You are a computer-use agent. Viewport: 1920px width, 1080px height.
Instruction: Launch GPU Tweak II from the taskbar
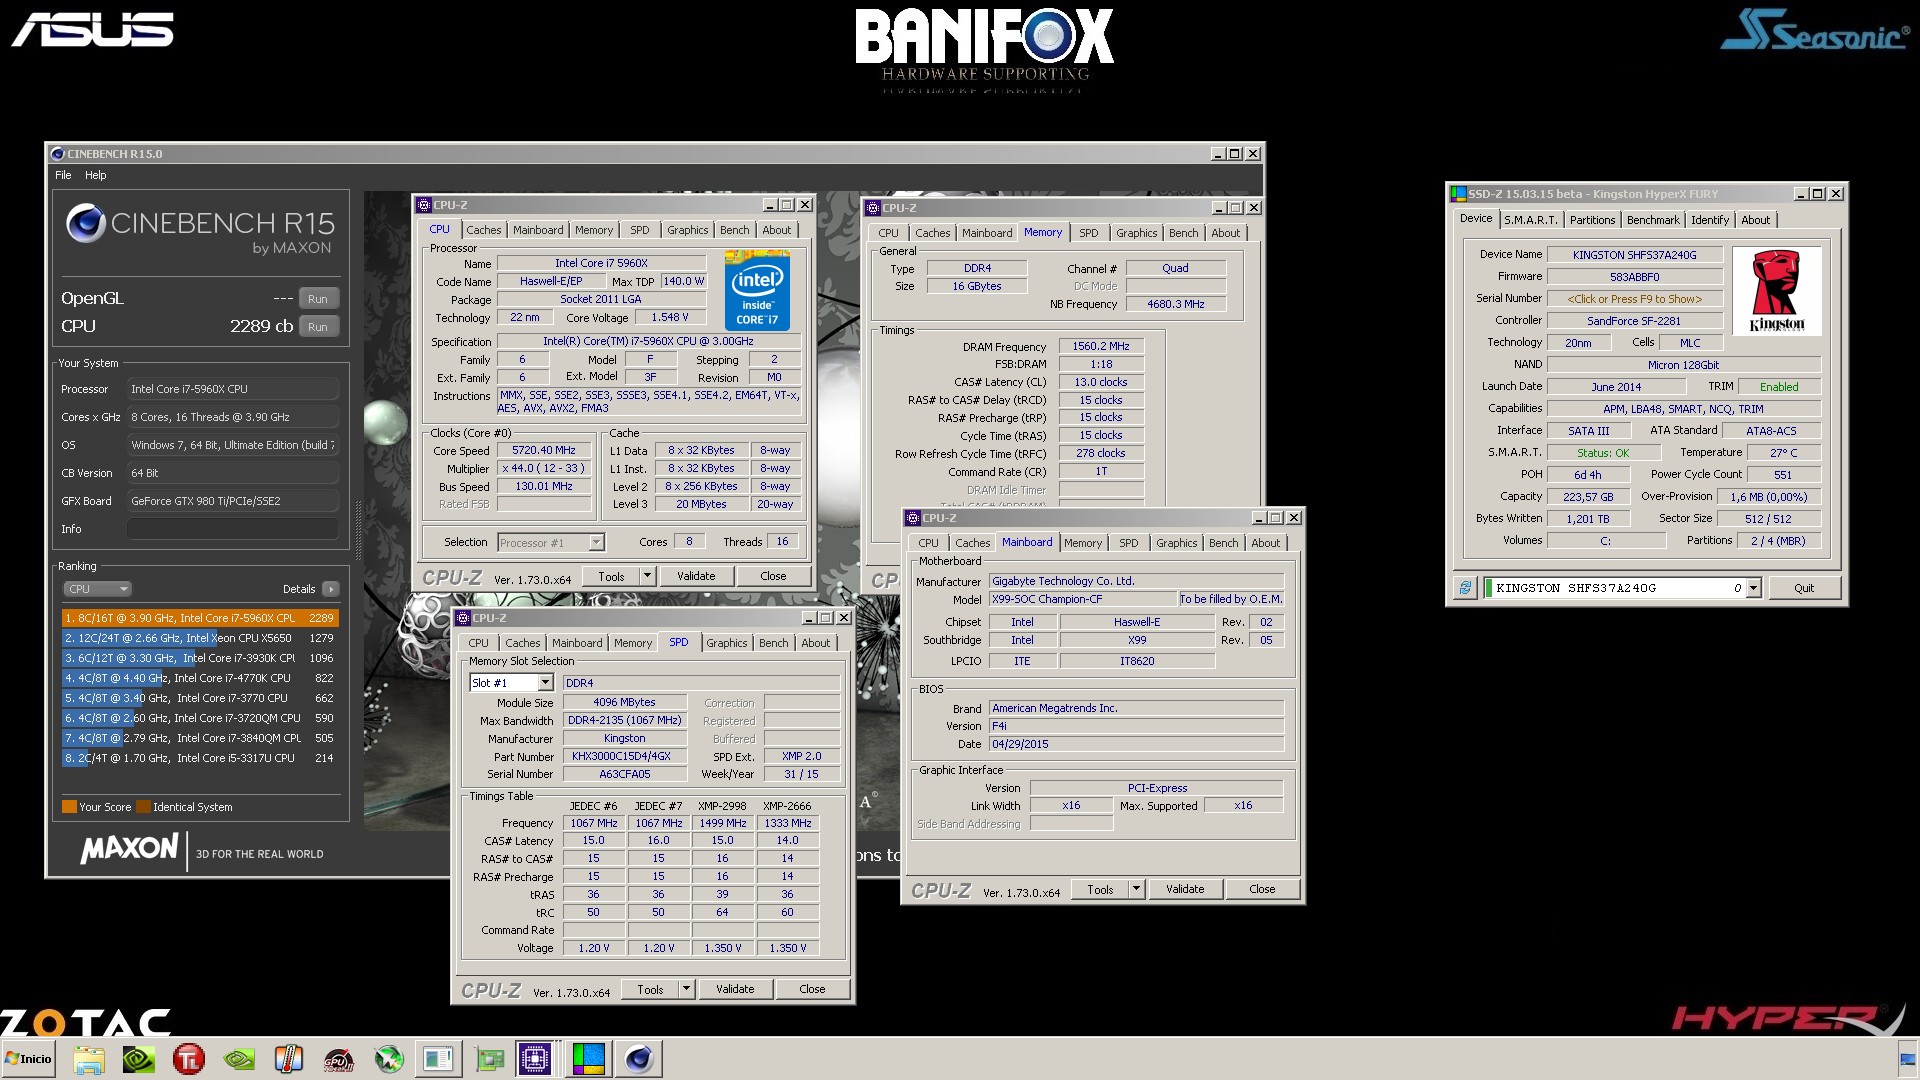coord(339,1059)
